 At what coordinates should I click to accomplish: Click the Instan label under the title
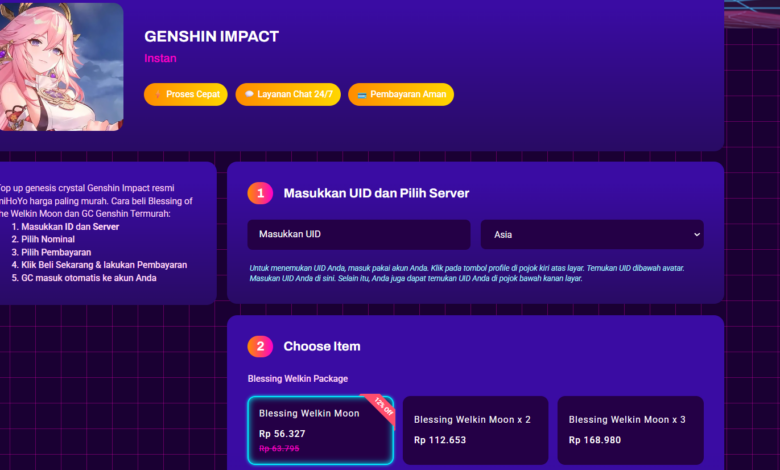[x=160, y=58]
